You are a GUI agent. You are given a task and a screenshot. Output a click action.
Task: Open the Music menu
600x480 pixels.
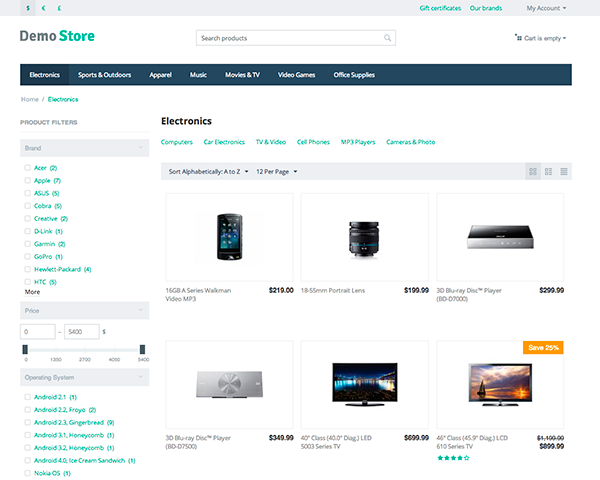(x=198, y=75)
